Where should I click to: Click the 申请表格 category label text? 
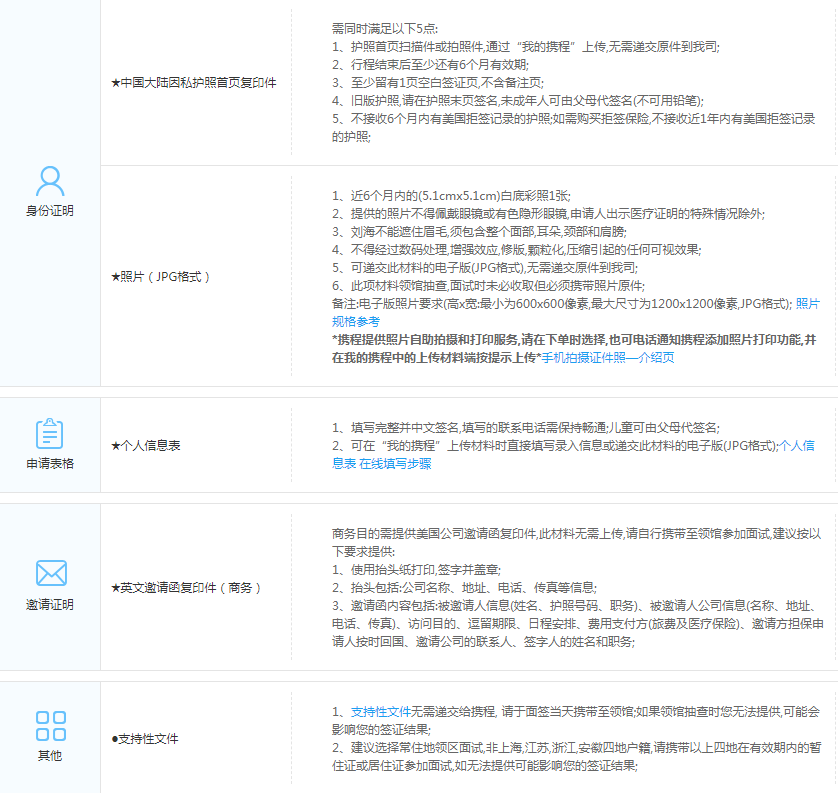(50, 464)
